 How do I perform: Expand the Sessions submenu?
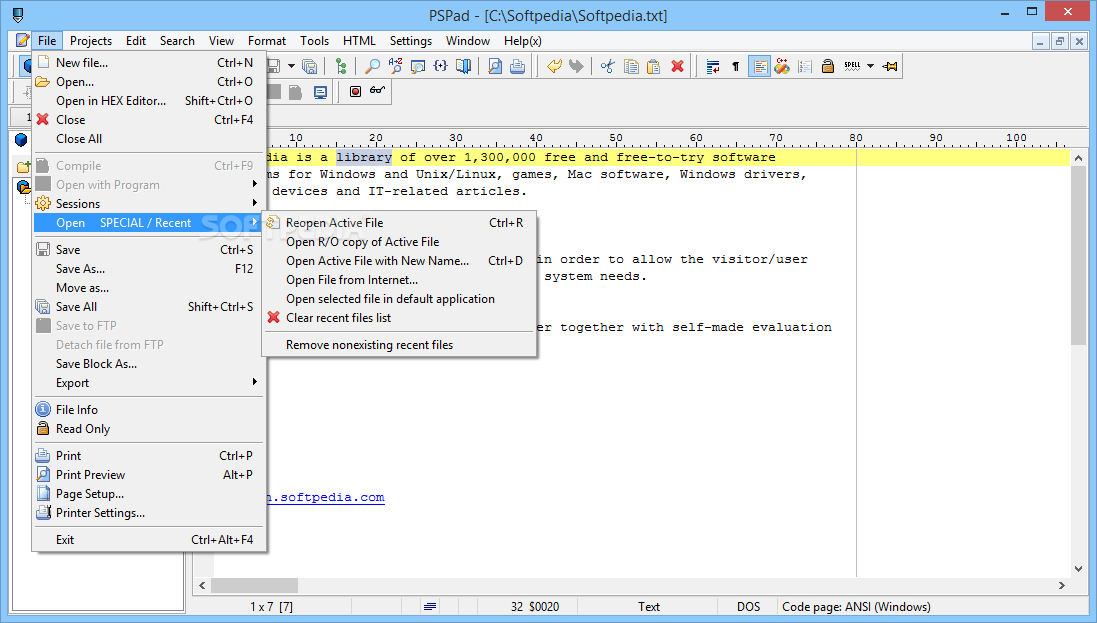click(149, 204)
